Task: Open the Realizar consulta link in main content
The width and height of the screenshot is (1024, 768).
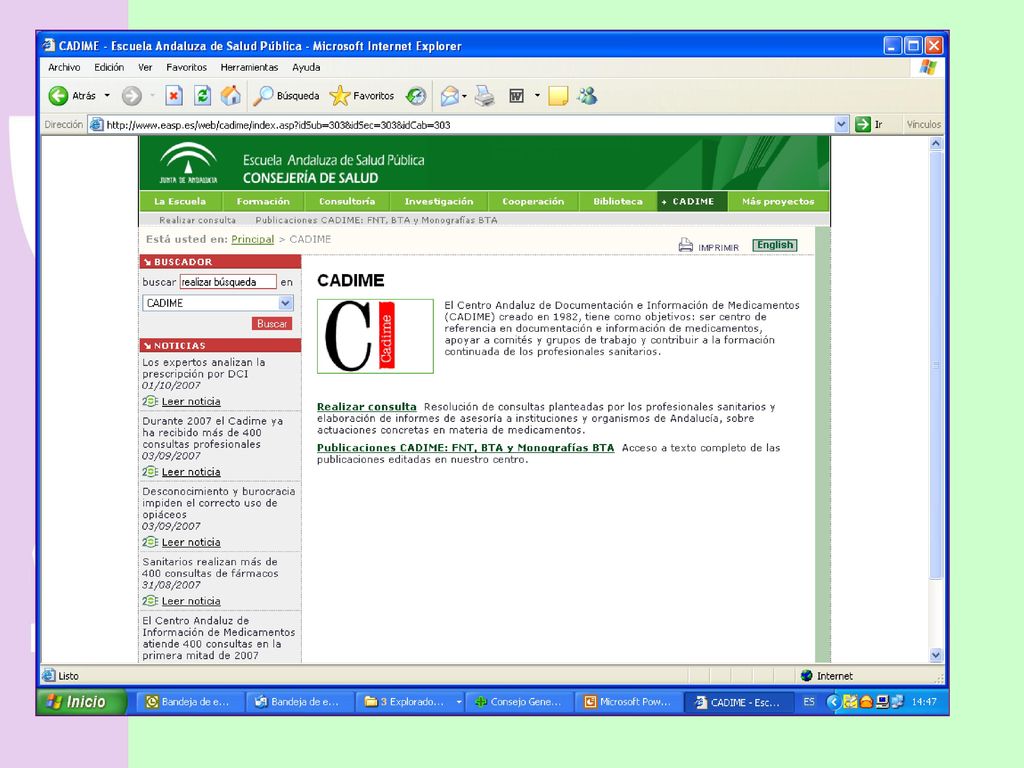Action: pyautogui.click(x=366, y=407)
